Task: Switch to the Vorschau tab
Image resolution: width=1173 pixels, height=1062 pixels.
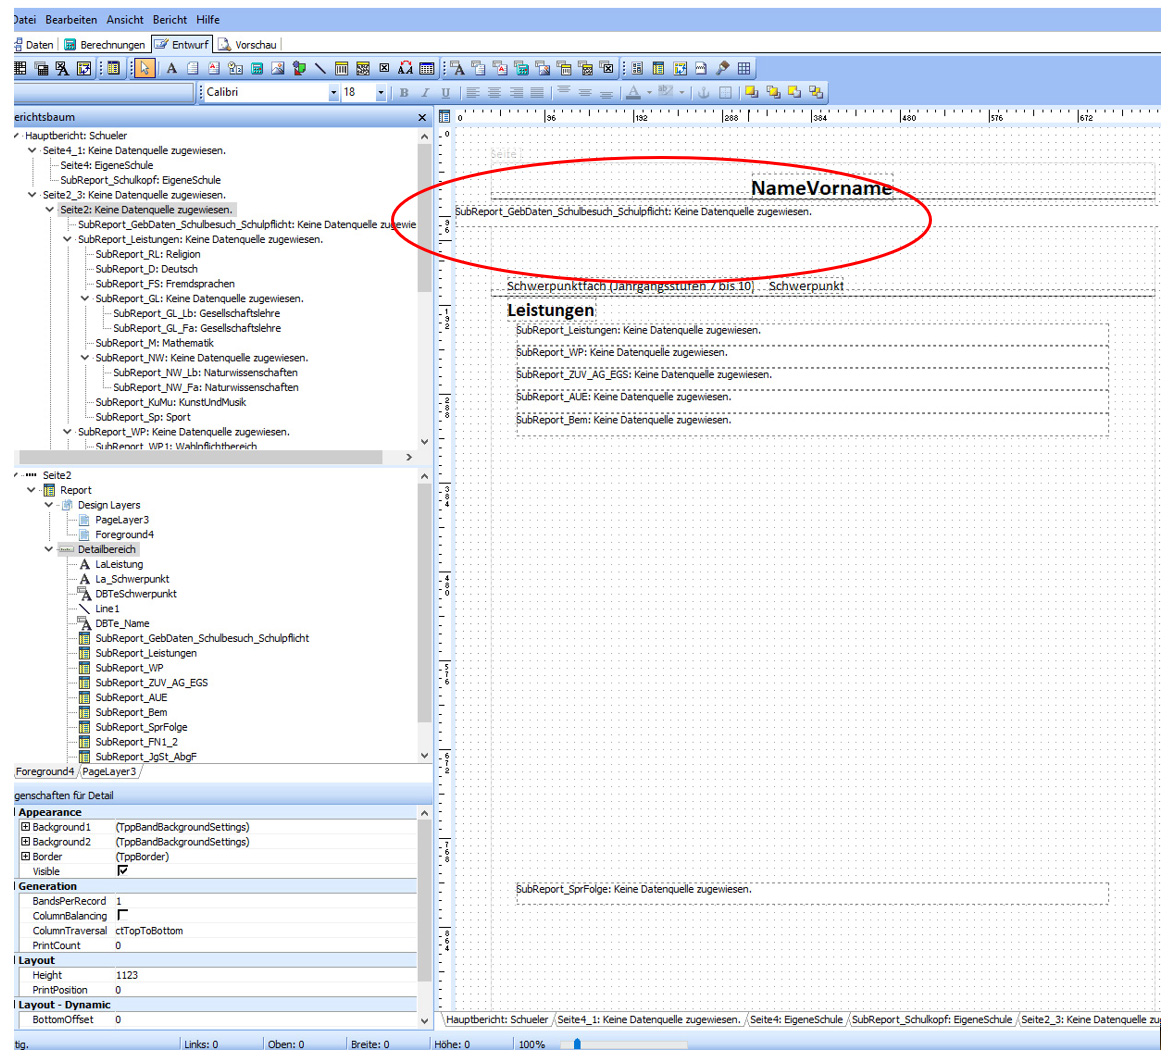Action: pyautogui.click(x=248, y=45)
